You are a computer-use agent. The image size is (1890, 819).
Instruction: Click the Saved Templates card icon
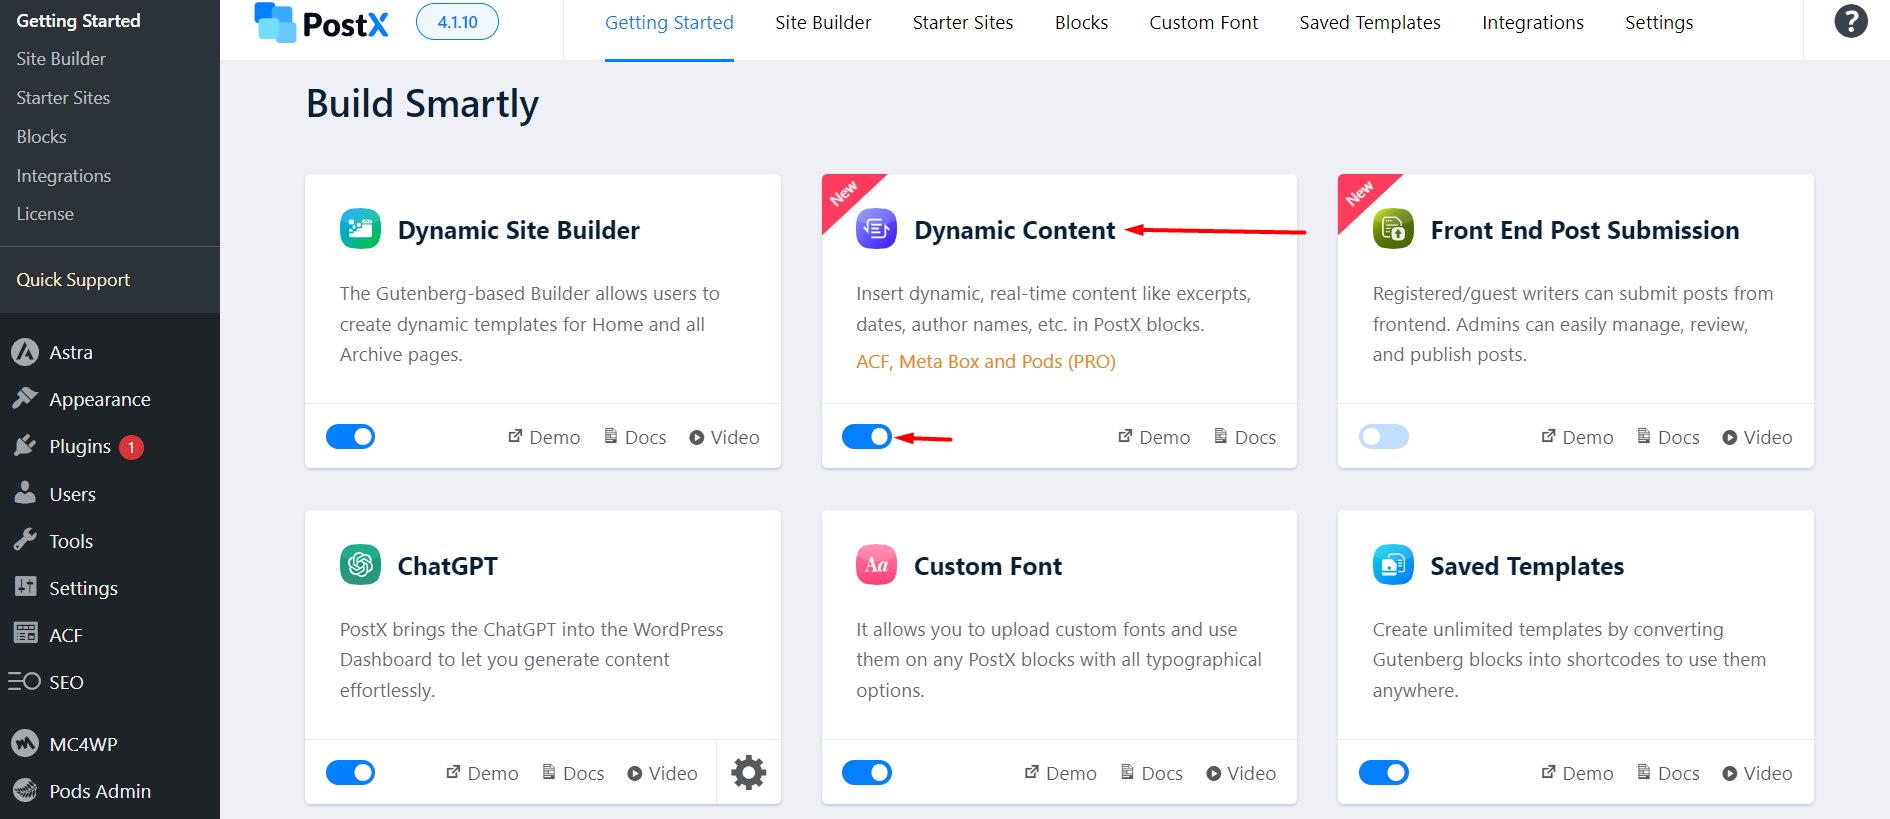coord(1393,565)
